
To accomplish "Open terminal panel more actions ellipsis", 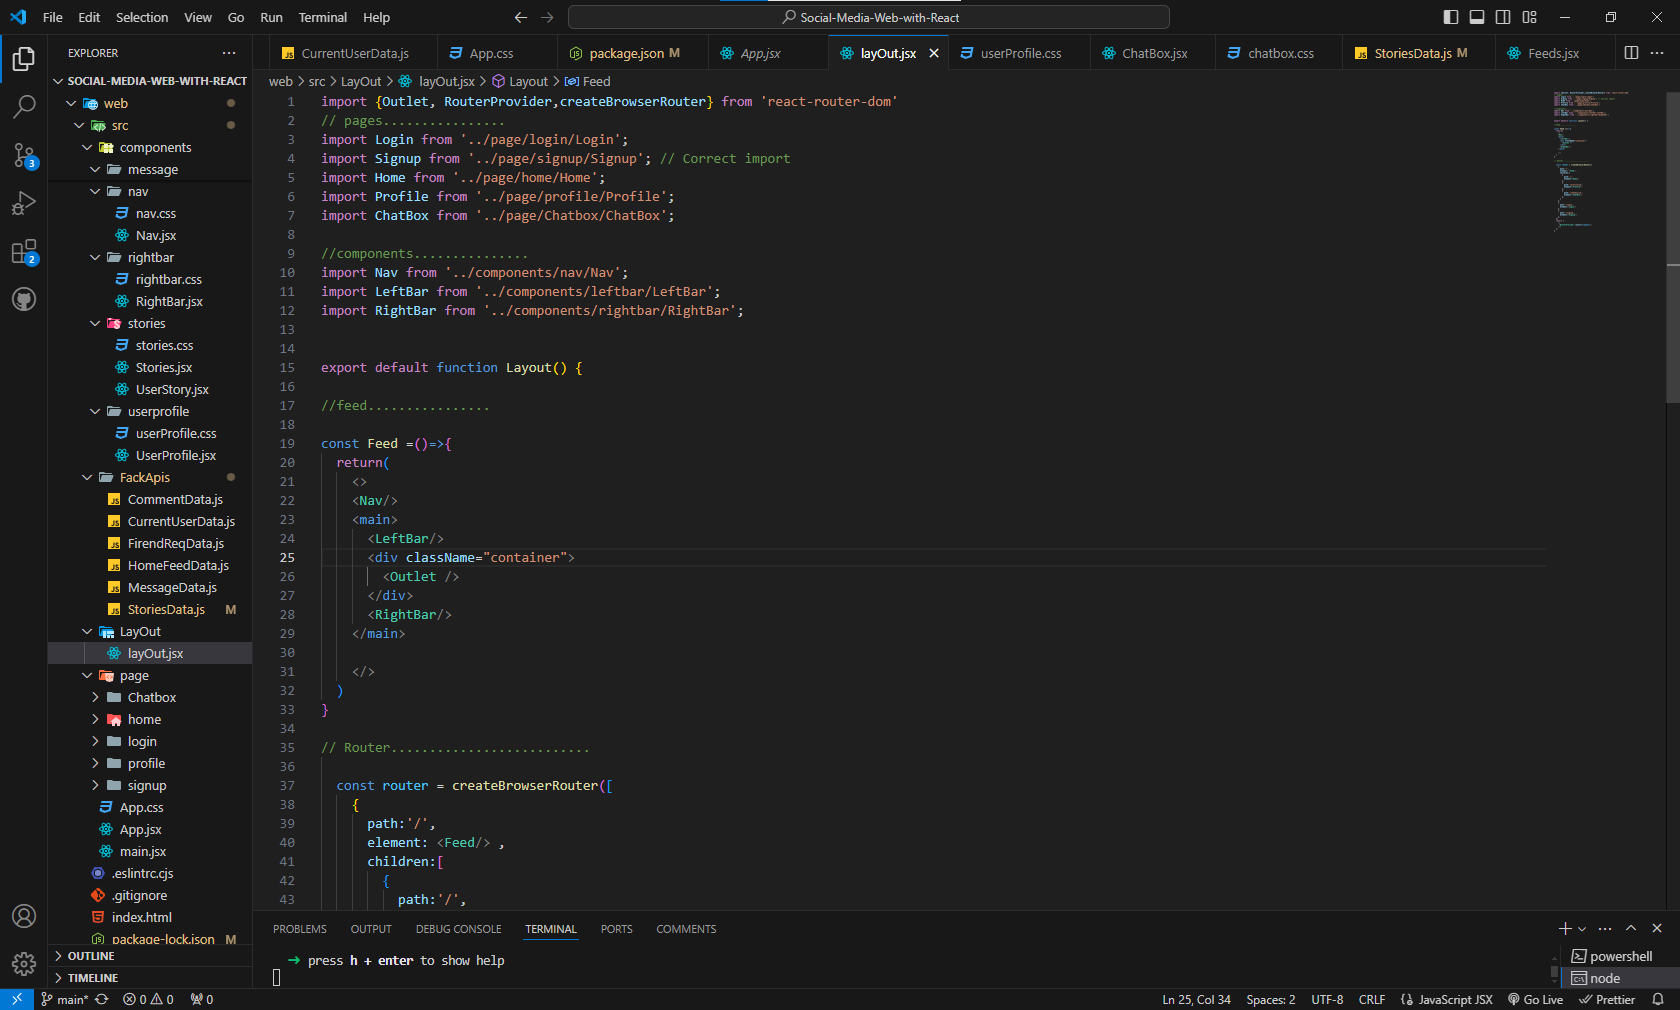I will 1605,929.
